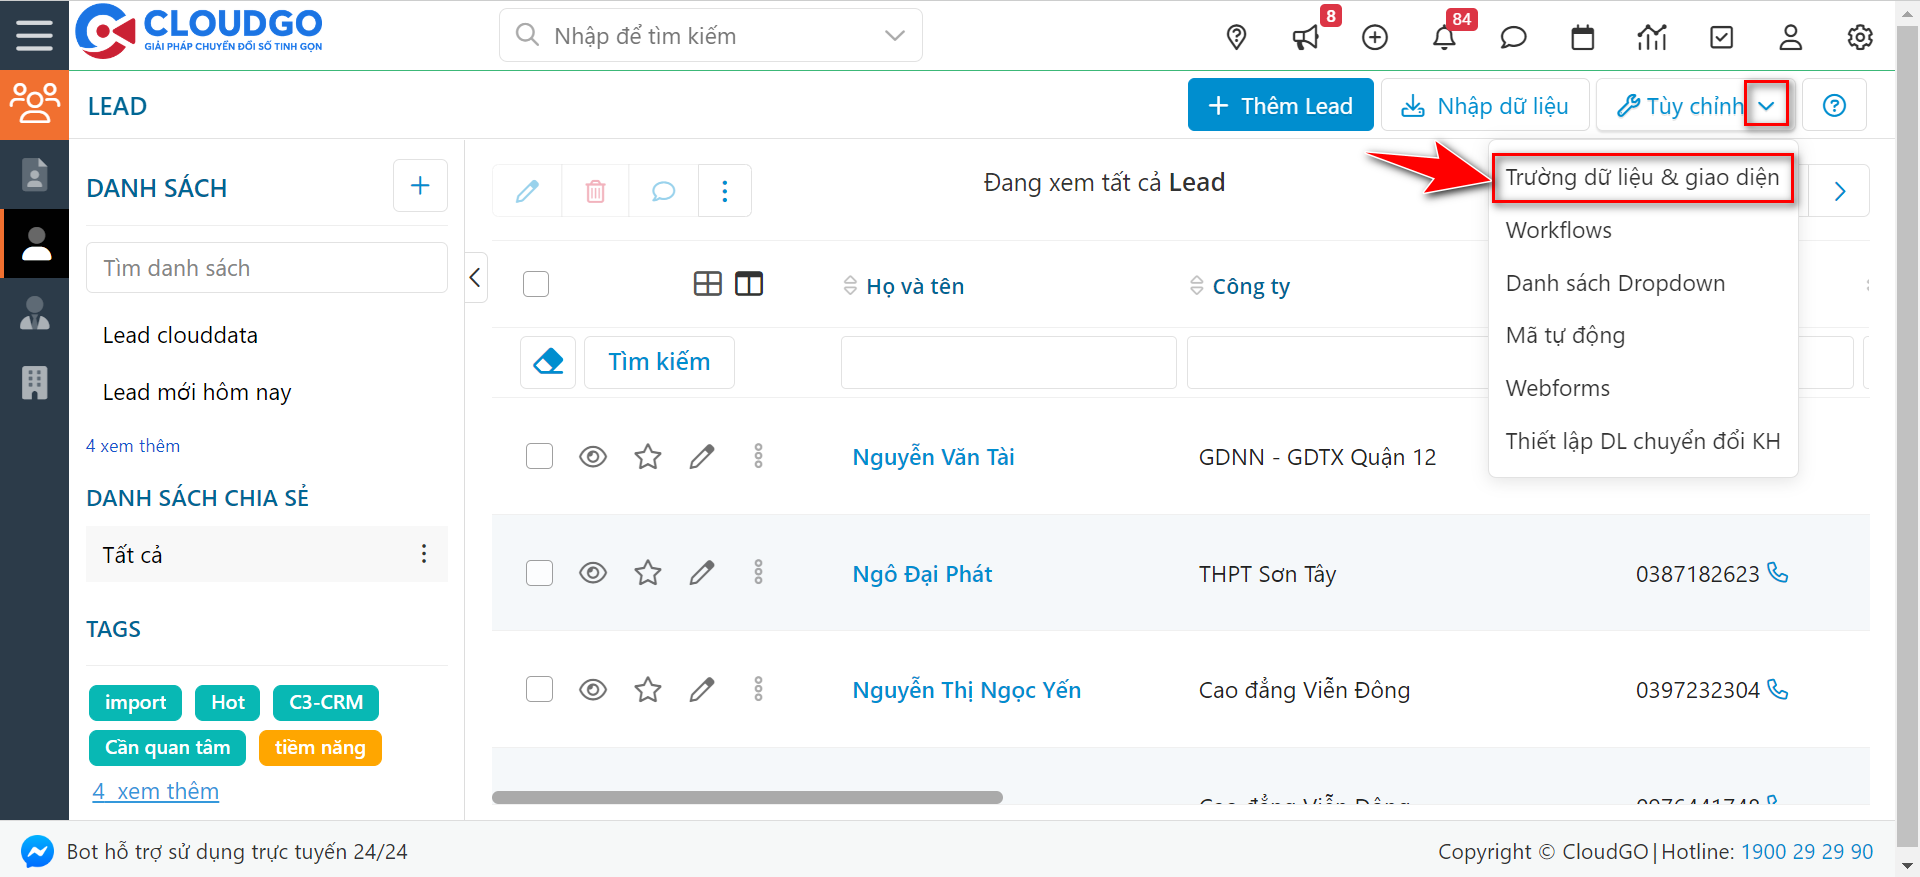The height and width of the screenshot is (877, 1920).
Task: Open the person sidebar icon
Action: [x=36, y=243]
